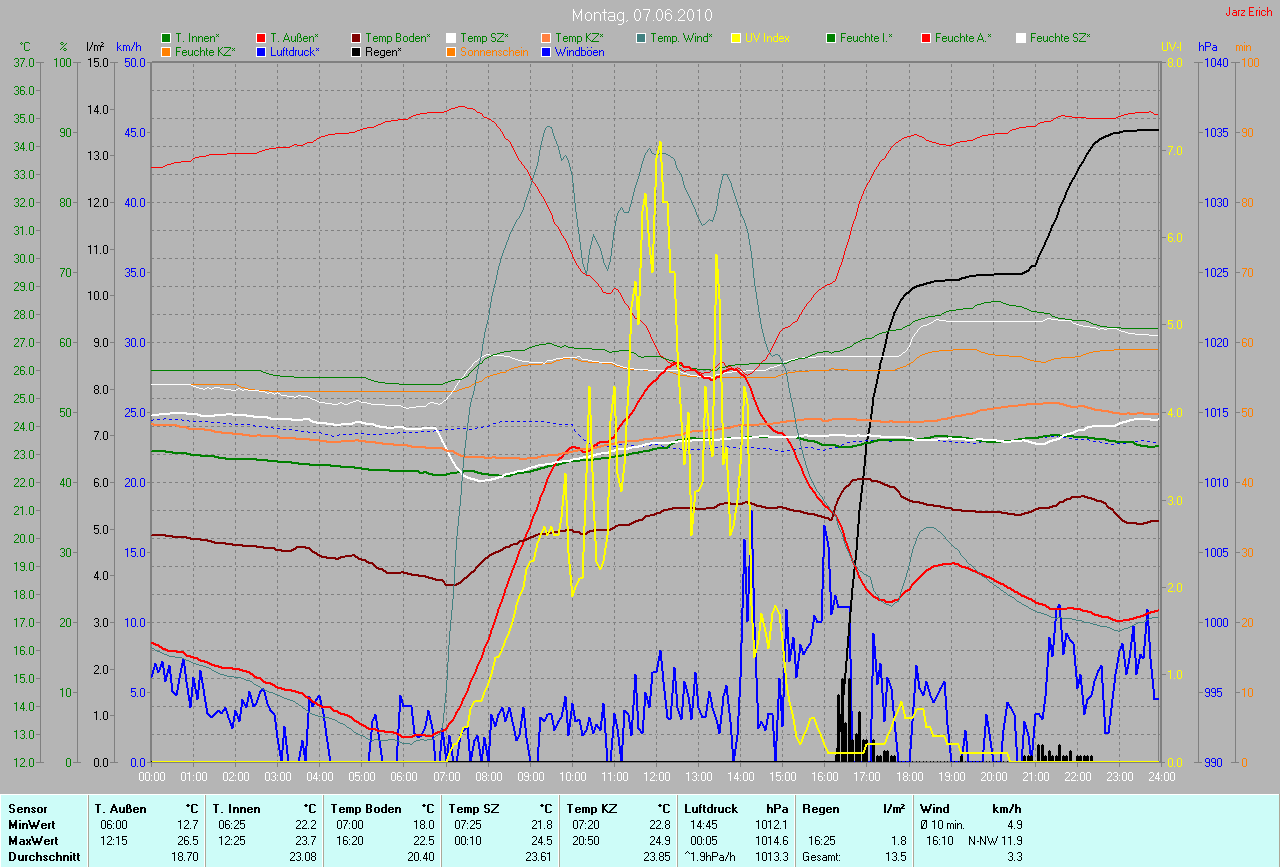Select the Windböen legend label

(x=579, y=51)
